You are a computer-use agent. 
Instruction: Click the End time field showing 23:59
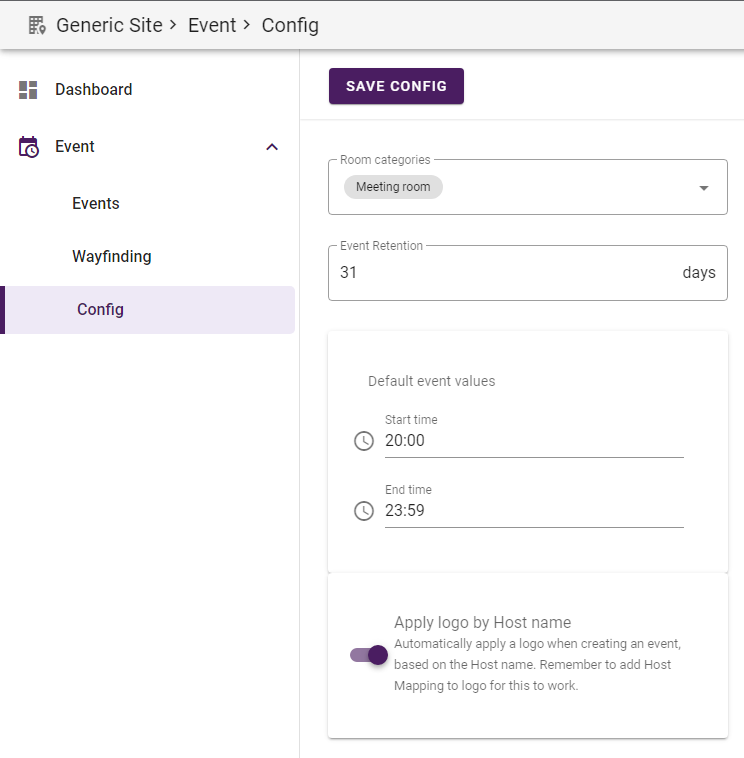533,511
